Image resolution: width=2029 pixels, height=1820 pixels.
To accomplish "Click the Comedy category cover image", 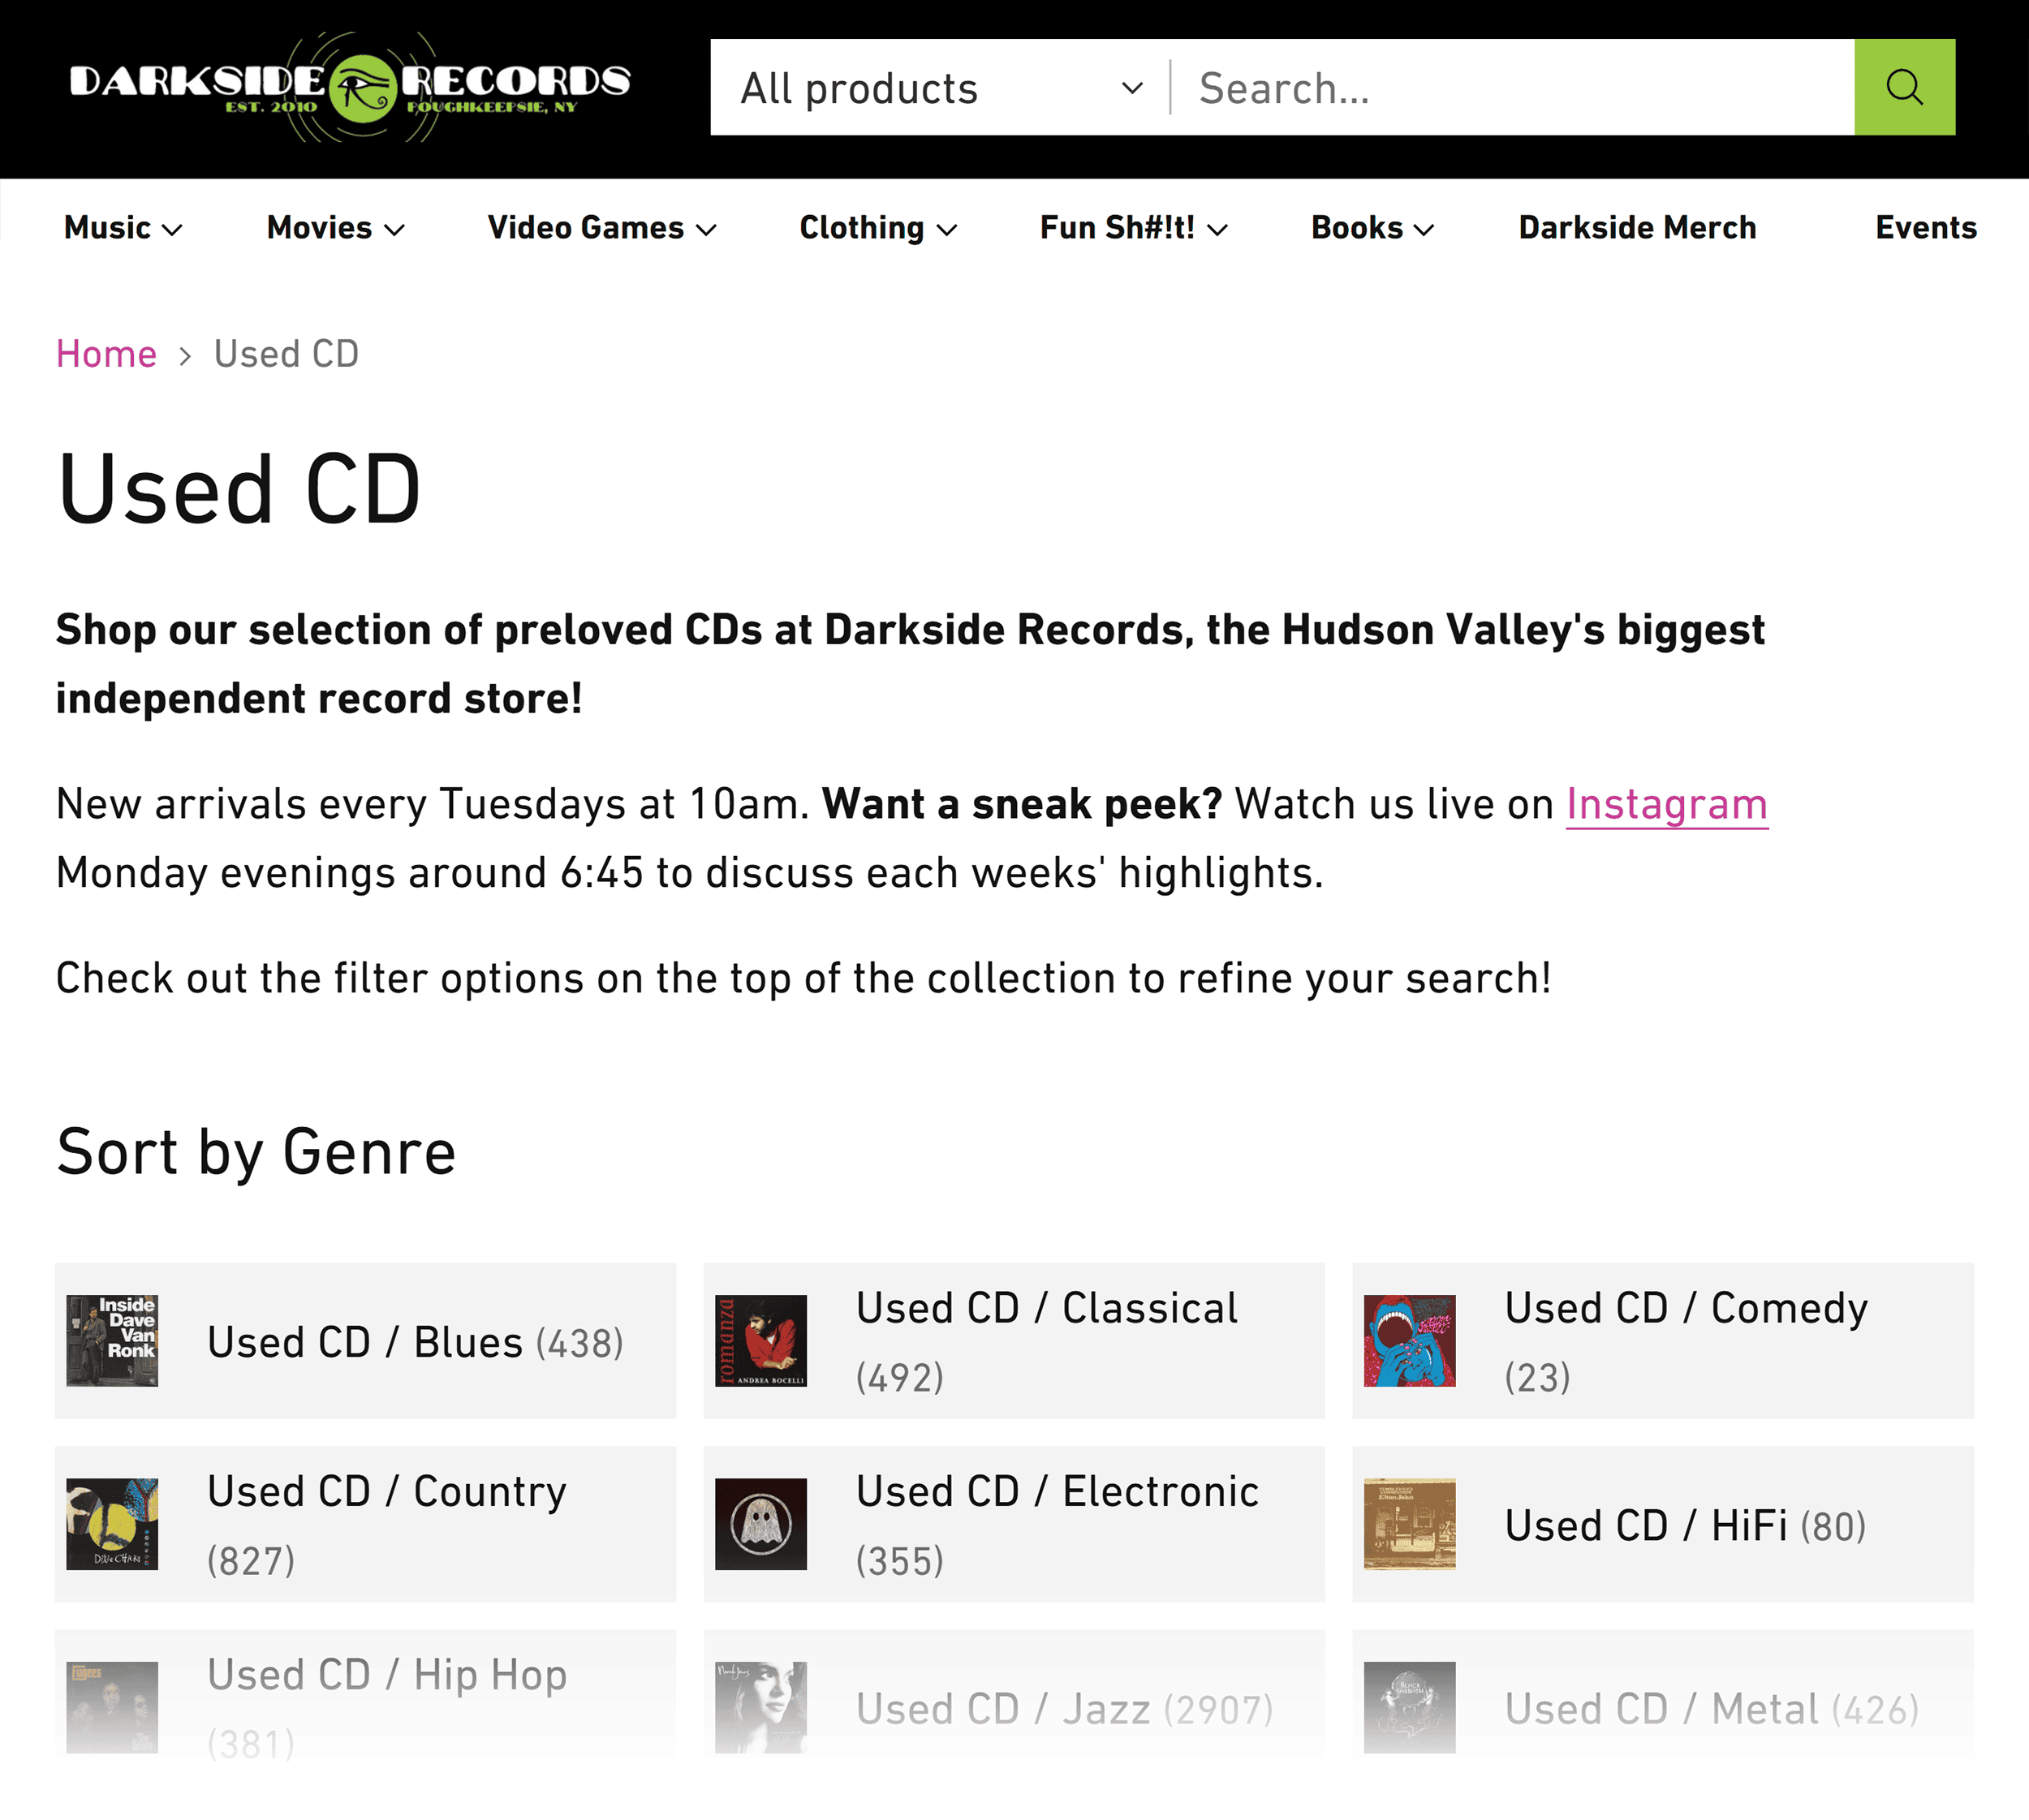I will point(1410,1340).
